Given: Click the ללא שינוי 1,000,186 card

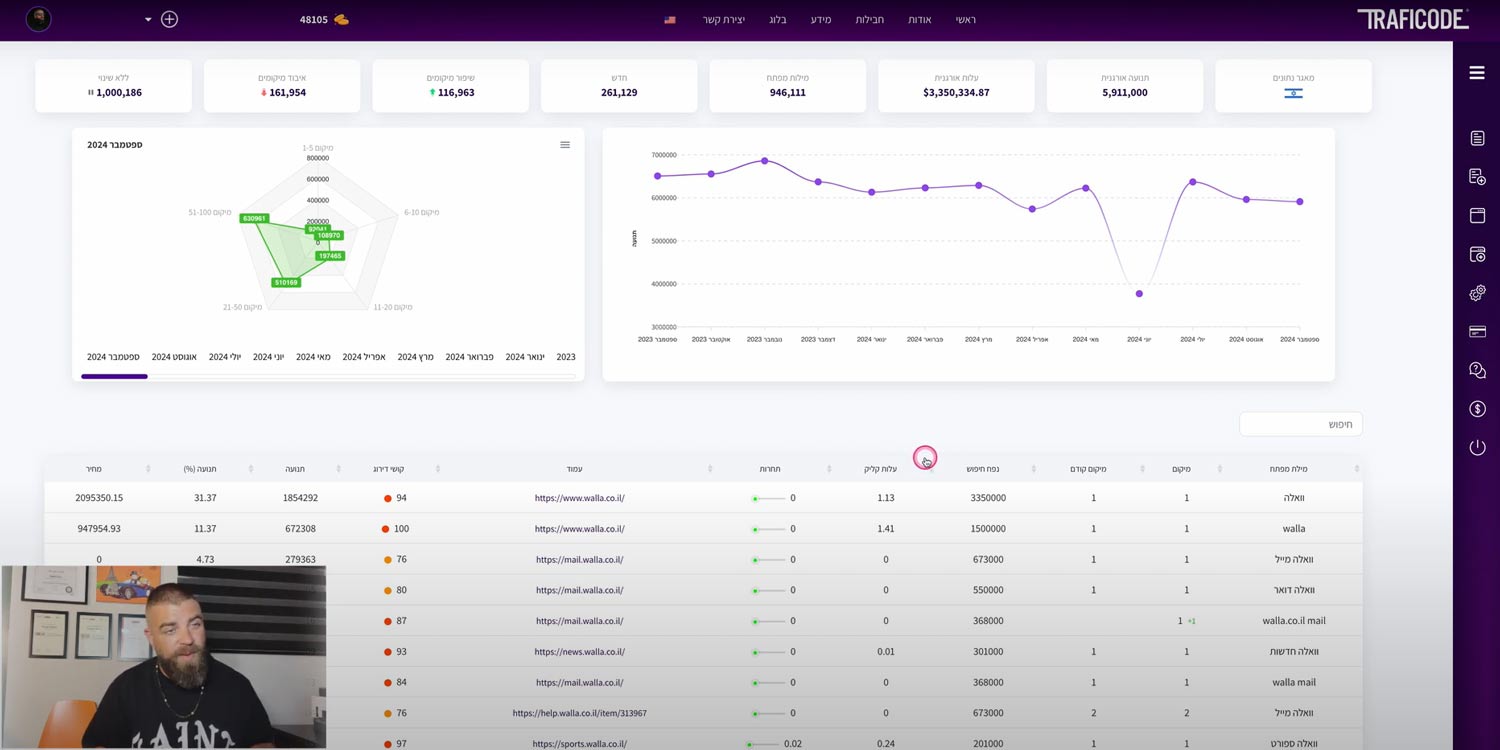Looking at the screenshot, I should pyautogui.click(x=114, y=85).
